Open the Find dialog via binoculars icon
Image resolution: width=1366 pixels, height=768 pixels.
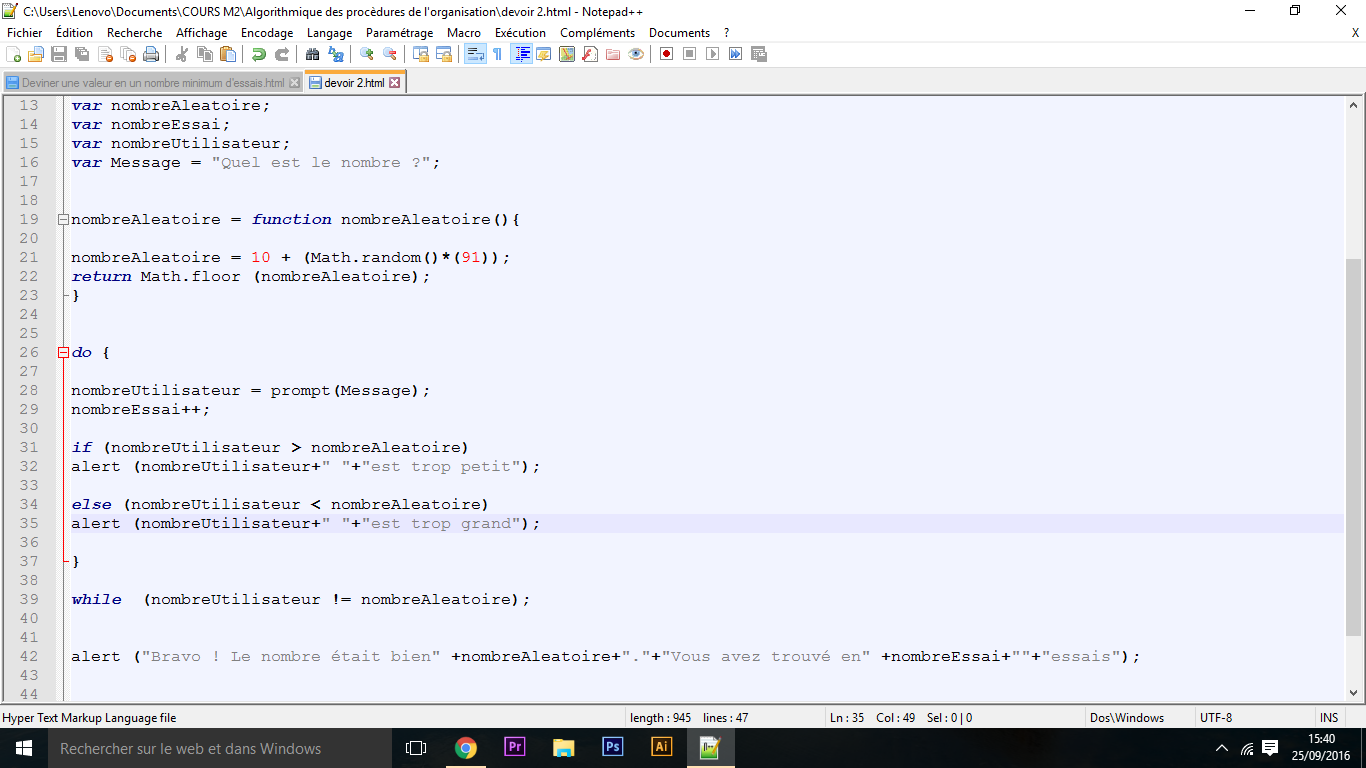(311, 54)
